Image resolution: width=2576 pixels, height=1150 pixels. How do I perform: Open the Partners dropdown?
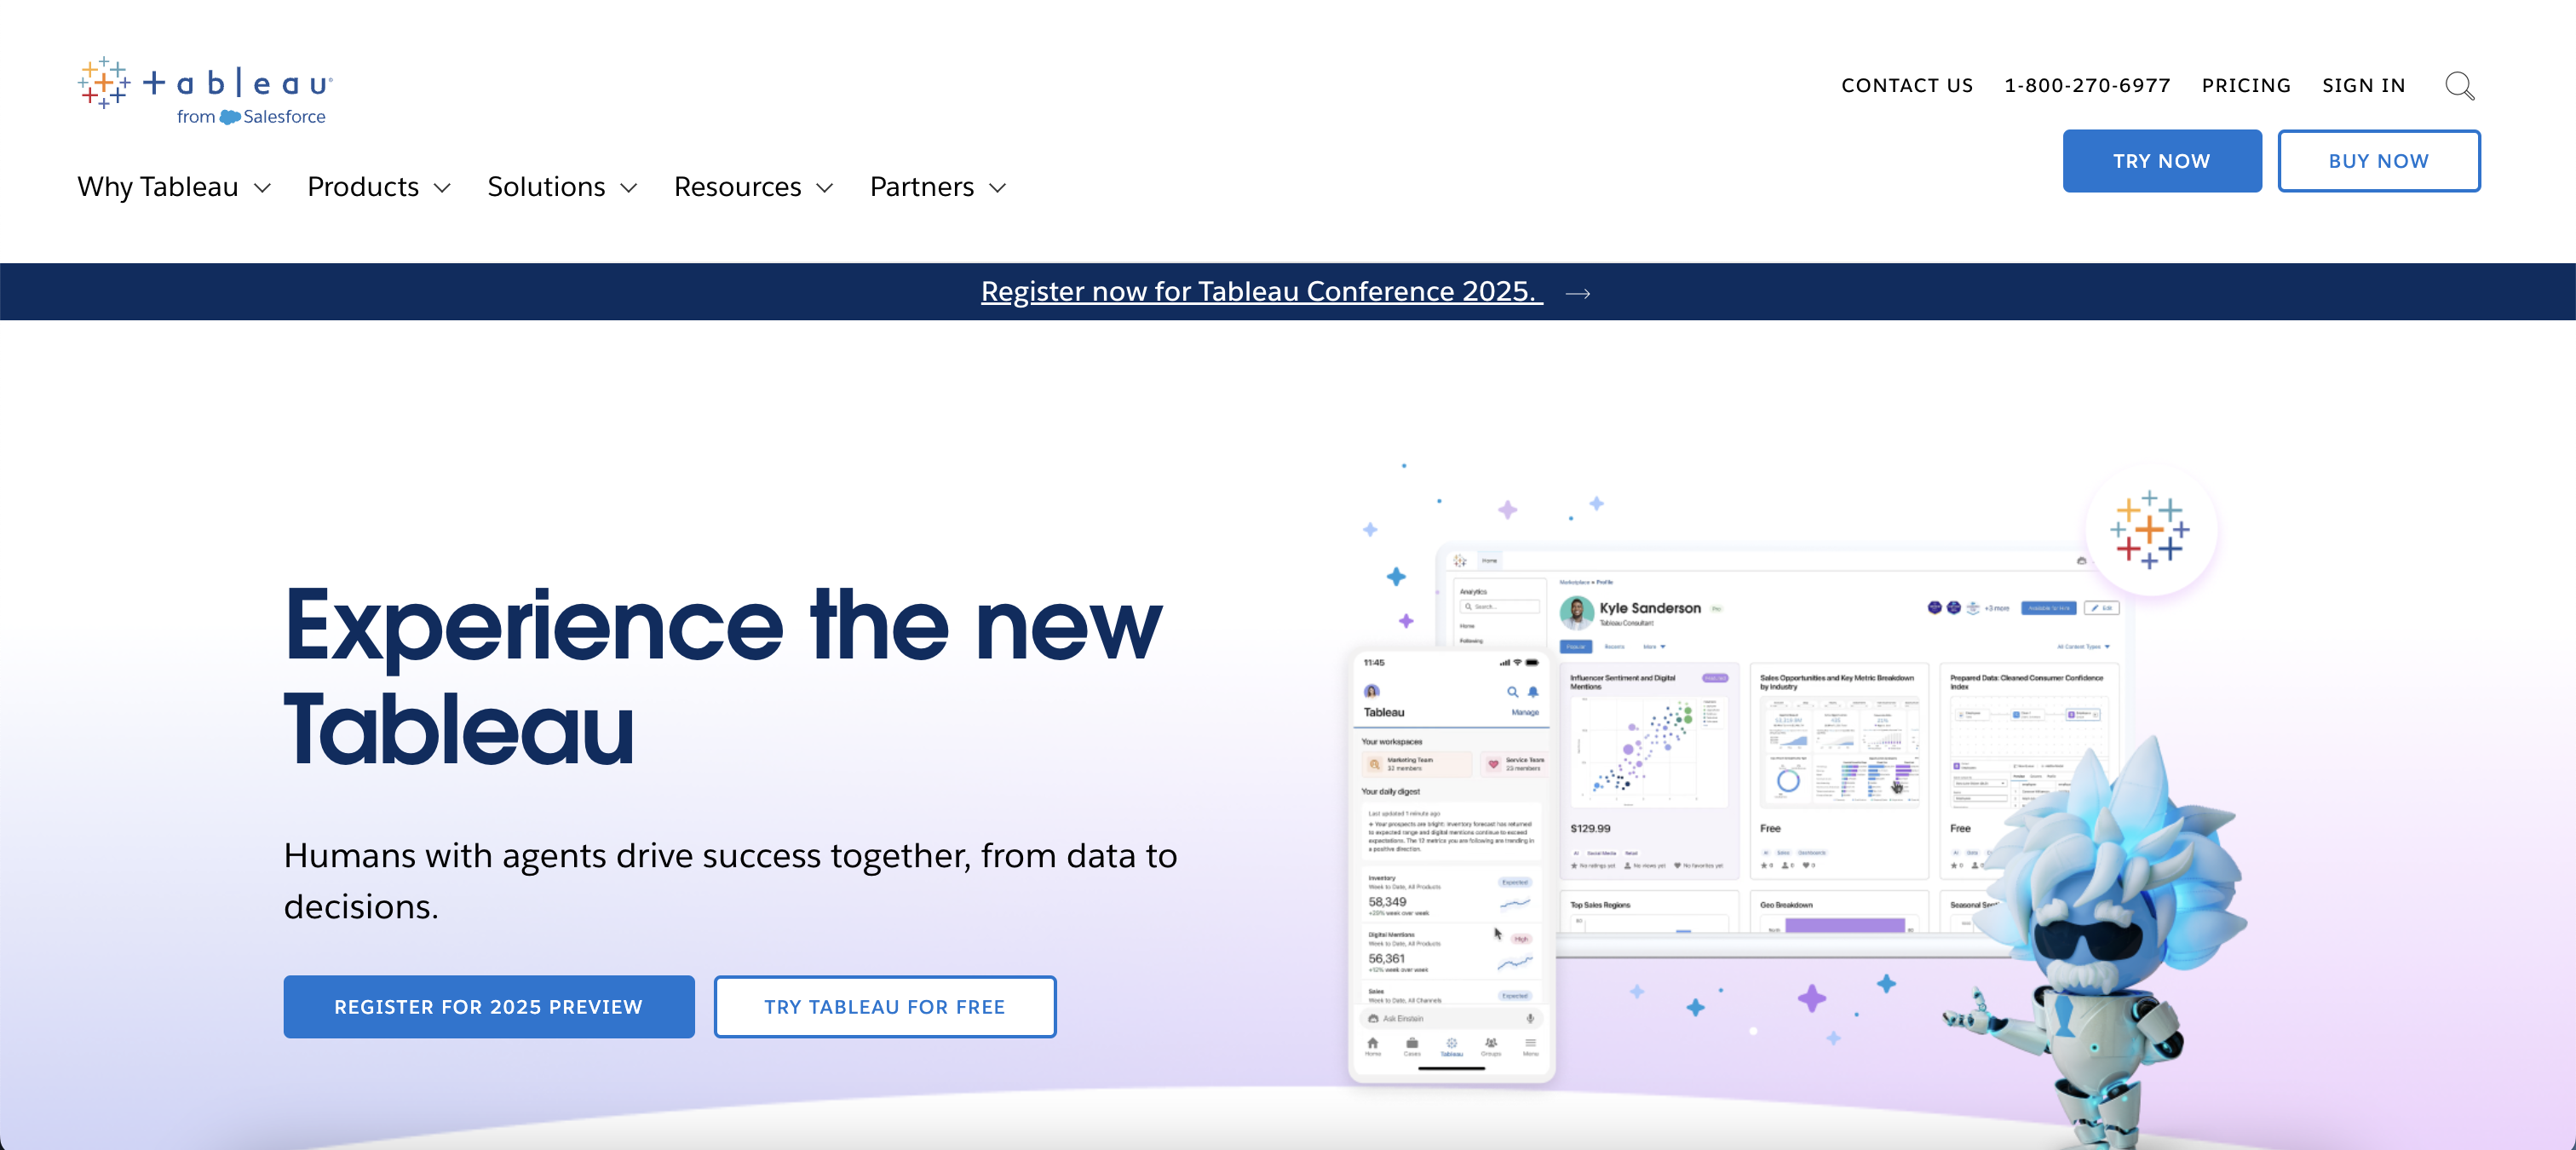(937, 187)
